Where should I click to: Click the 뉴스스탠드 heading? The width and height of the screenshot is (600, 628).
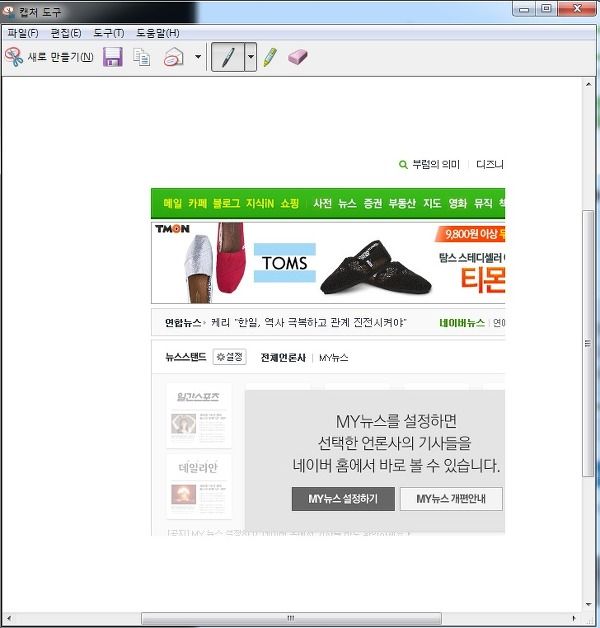[186, 357]
